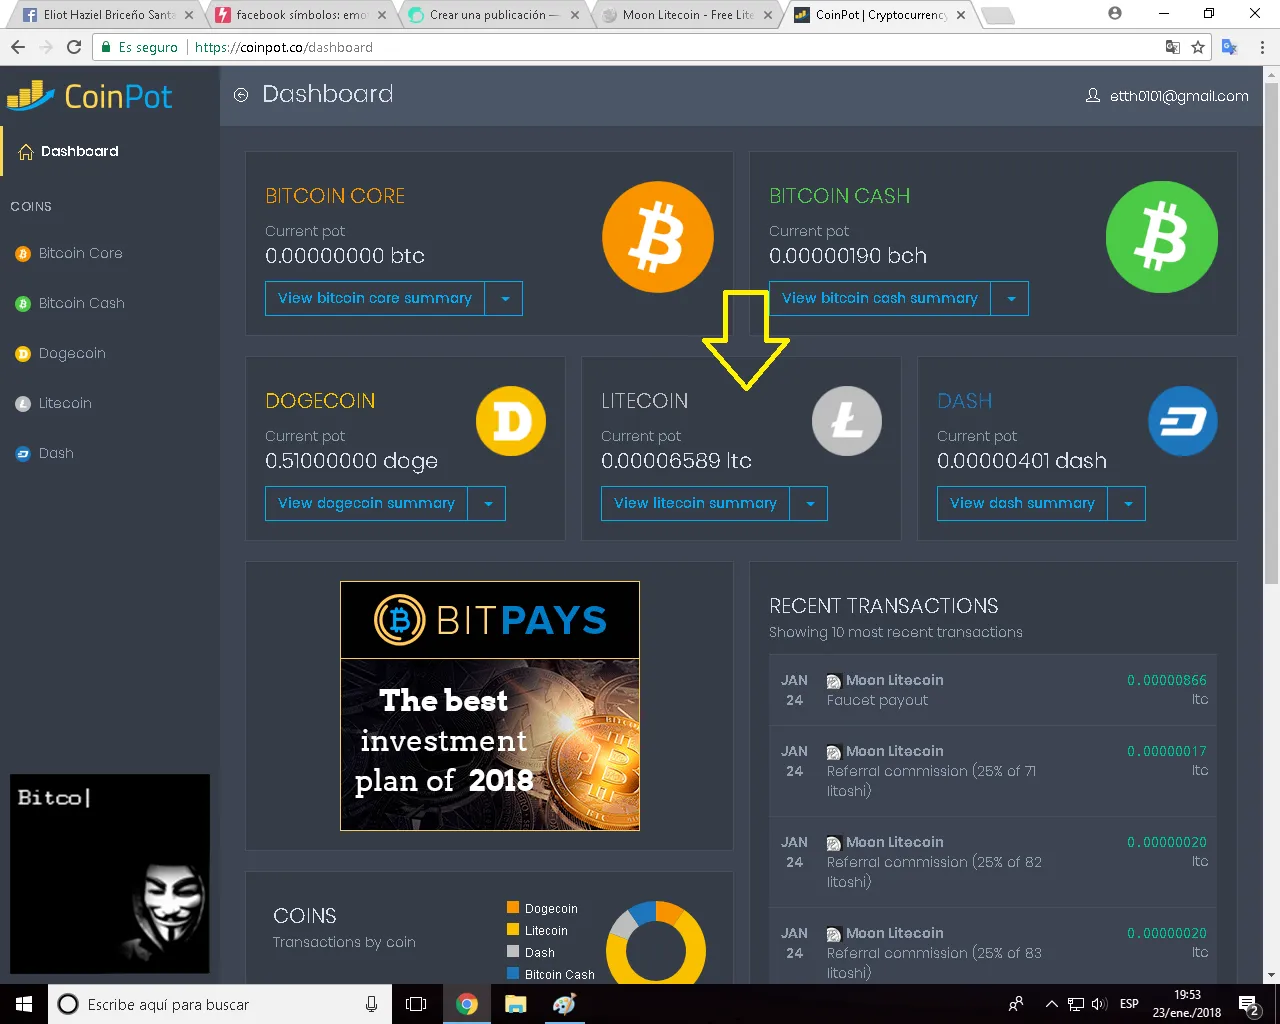Open Paint from the taskbar
This screenshot has width=1280, height=1024.
565,1004
